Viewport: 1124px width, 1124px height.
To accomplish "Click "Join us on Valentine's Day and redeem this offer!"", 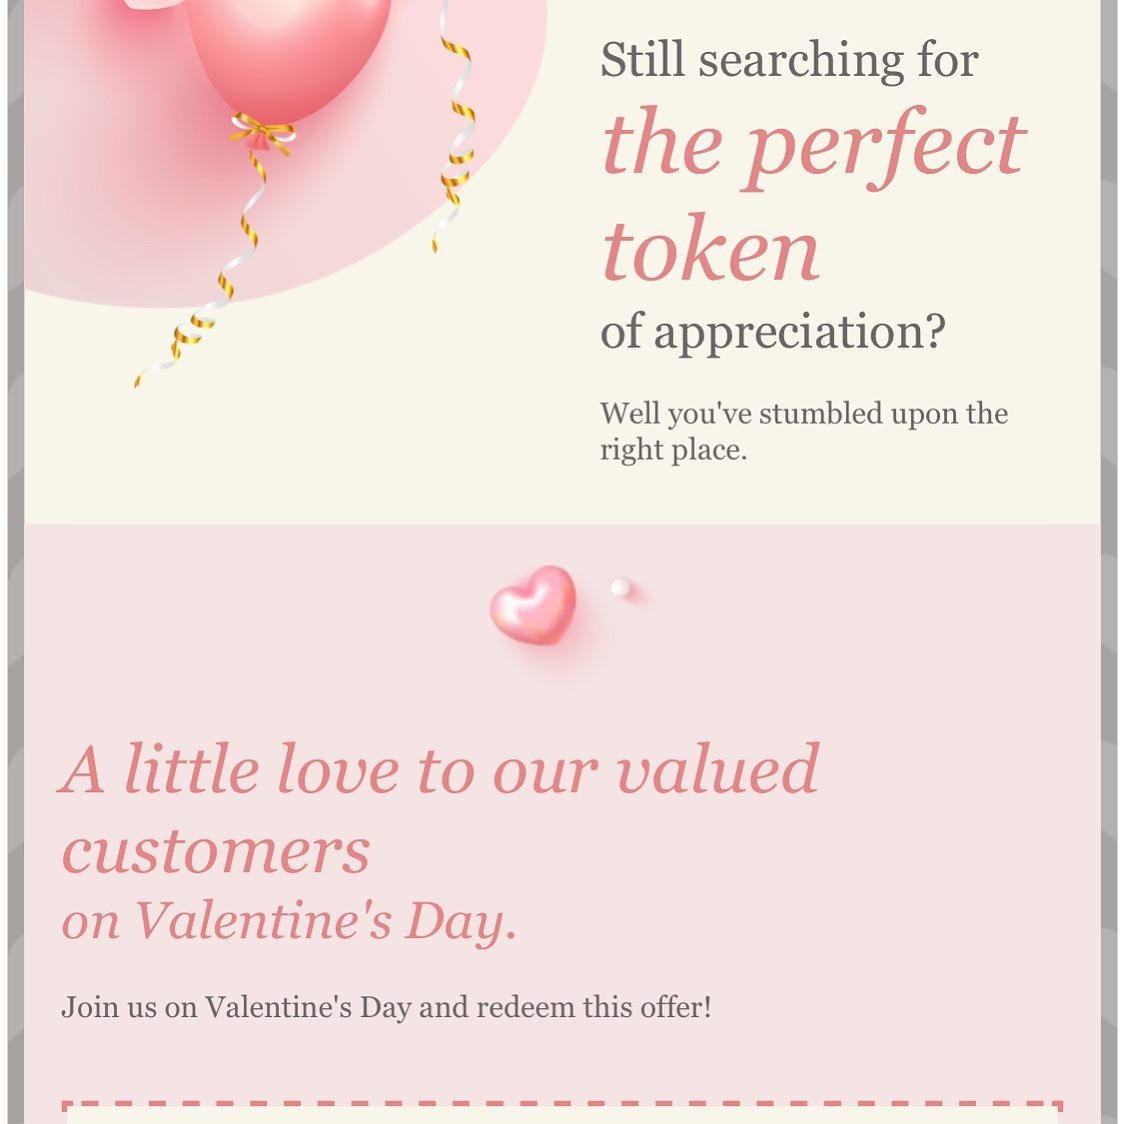I will click(386, 1007).
